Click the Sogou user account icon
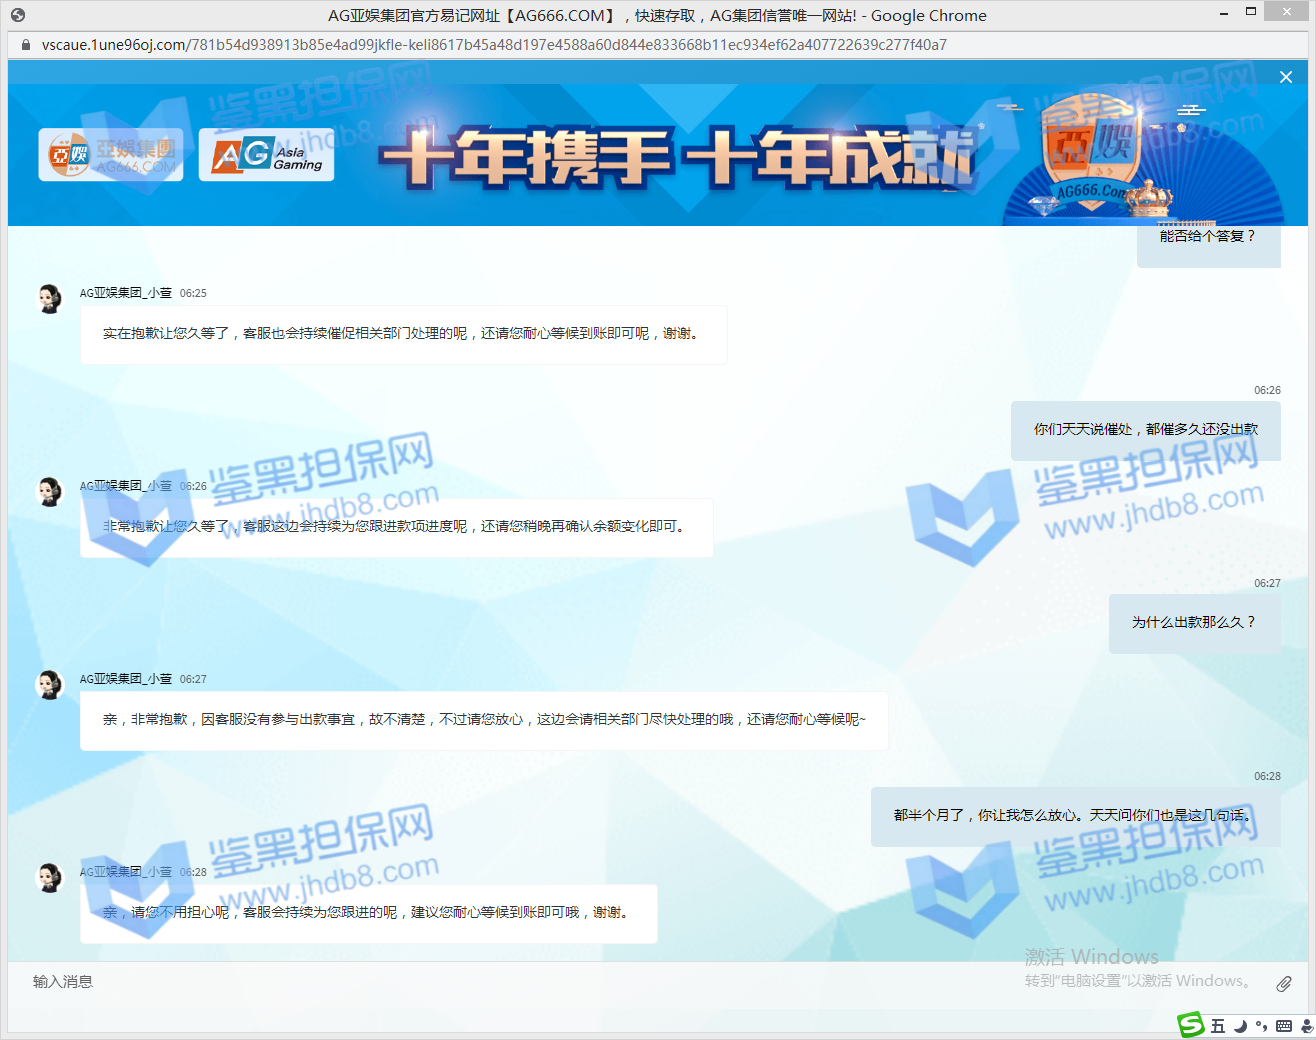Screen dimensions: 1316x1040 (x=1306, y=1026)
